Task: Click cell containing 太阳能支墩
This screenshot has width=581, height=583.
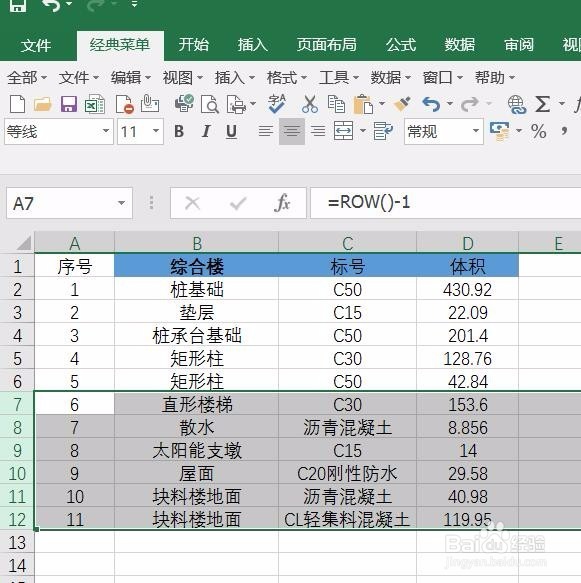Action: coord(197,450)
